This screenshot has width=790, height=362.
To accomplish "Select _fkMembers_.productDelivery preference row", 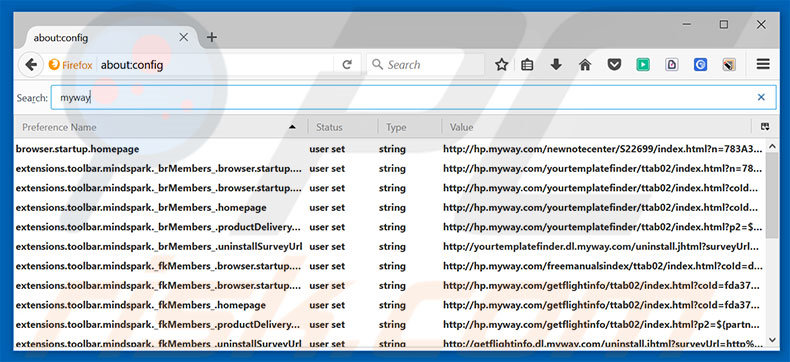I will click(x=389, y=325).
